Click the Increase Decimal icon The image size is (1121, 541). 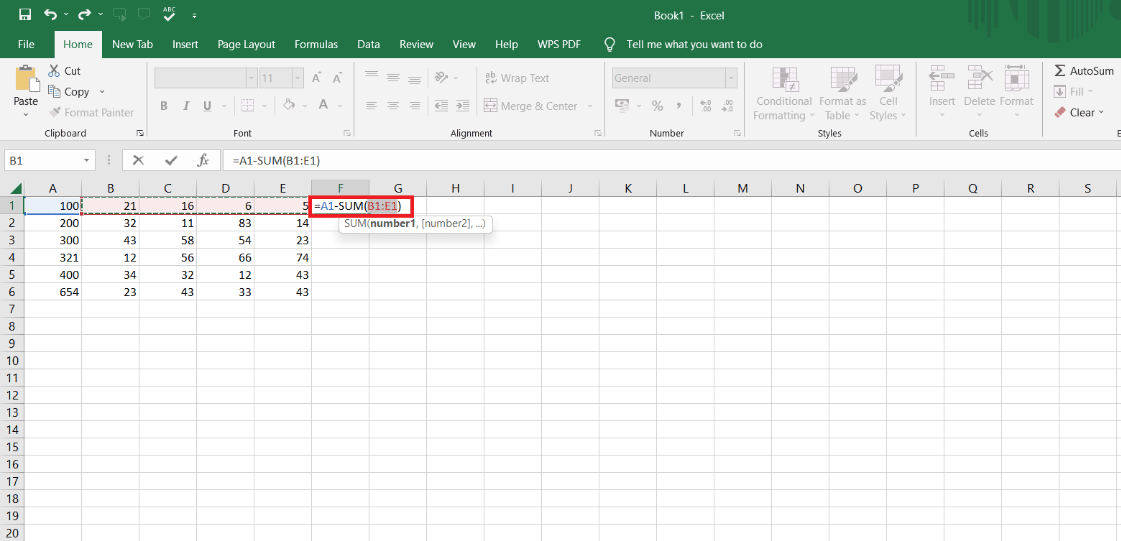(706, 106)
